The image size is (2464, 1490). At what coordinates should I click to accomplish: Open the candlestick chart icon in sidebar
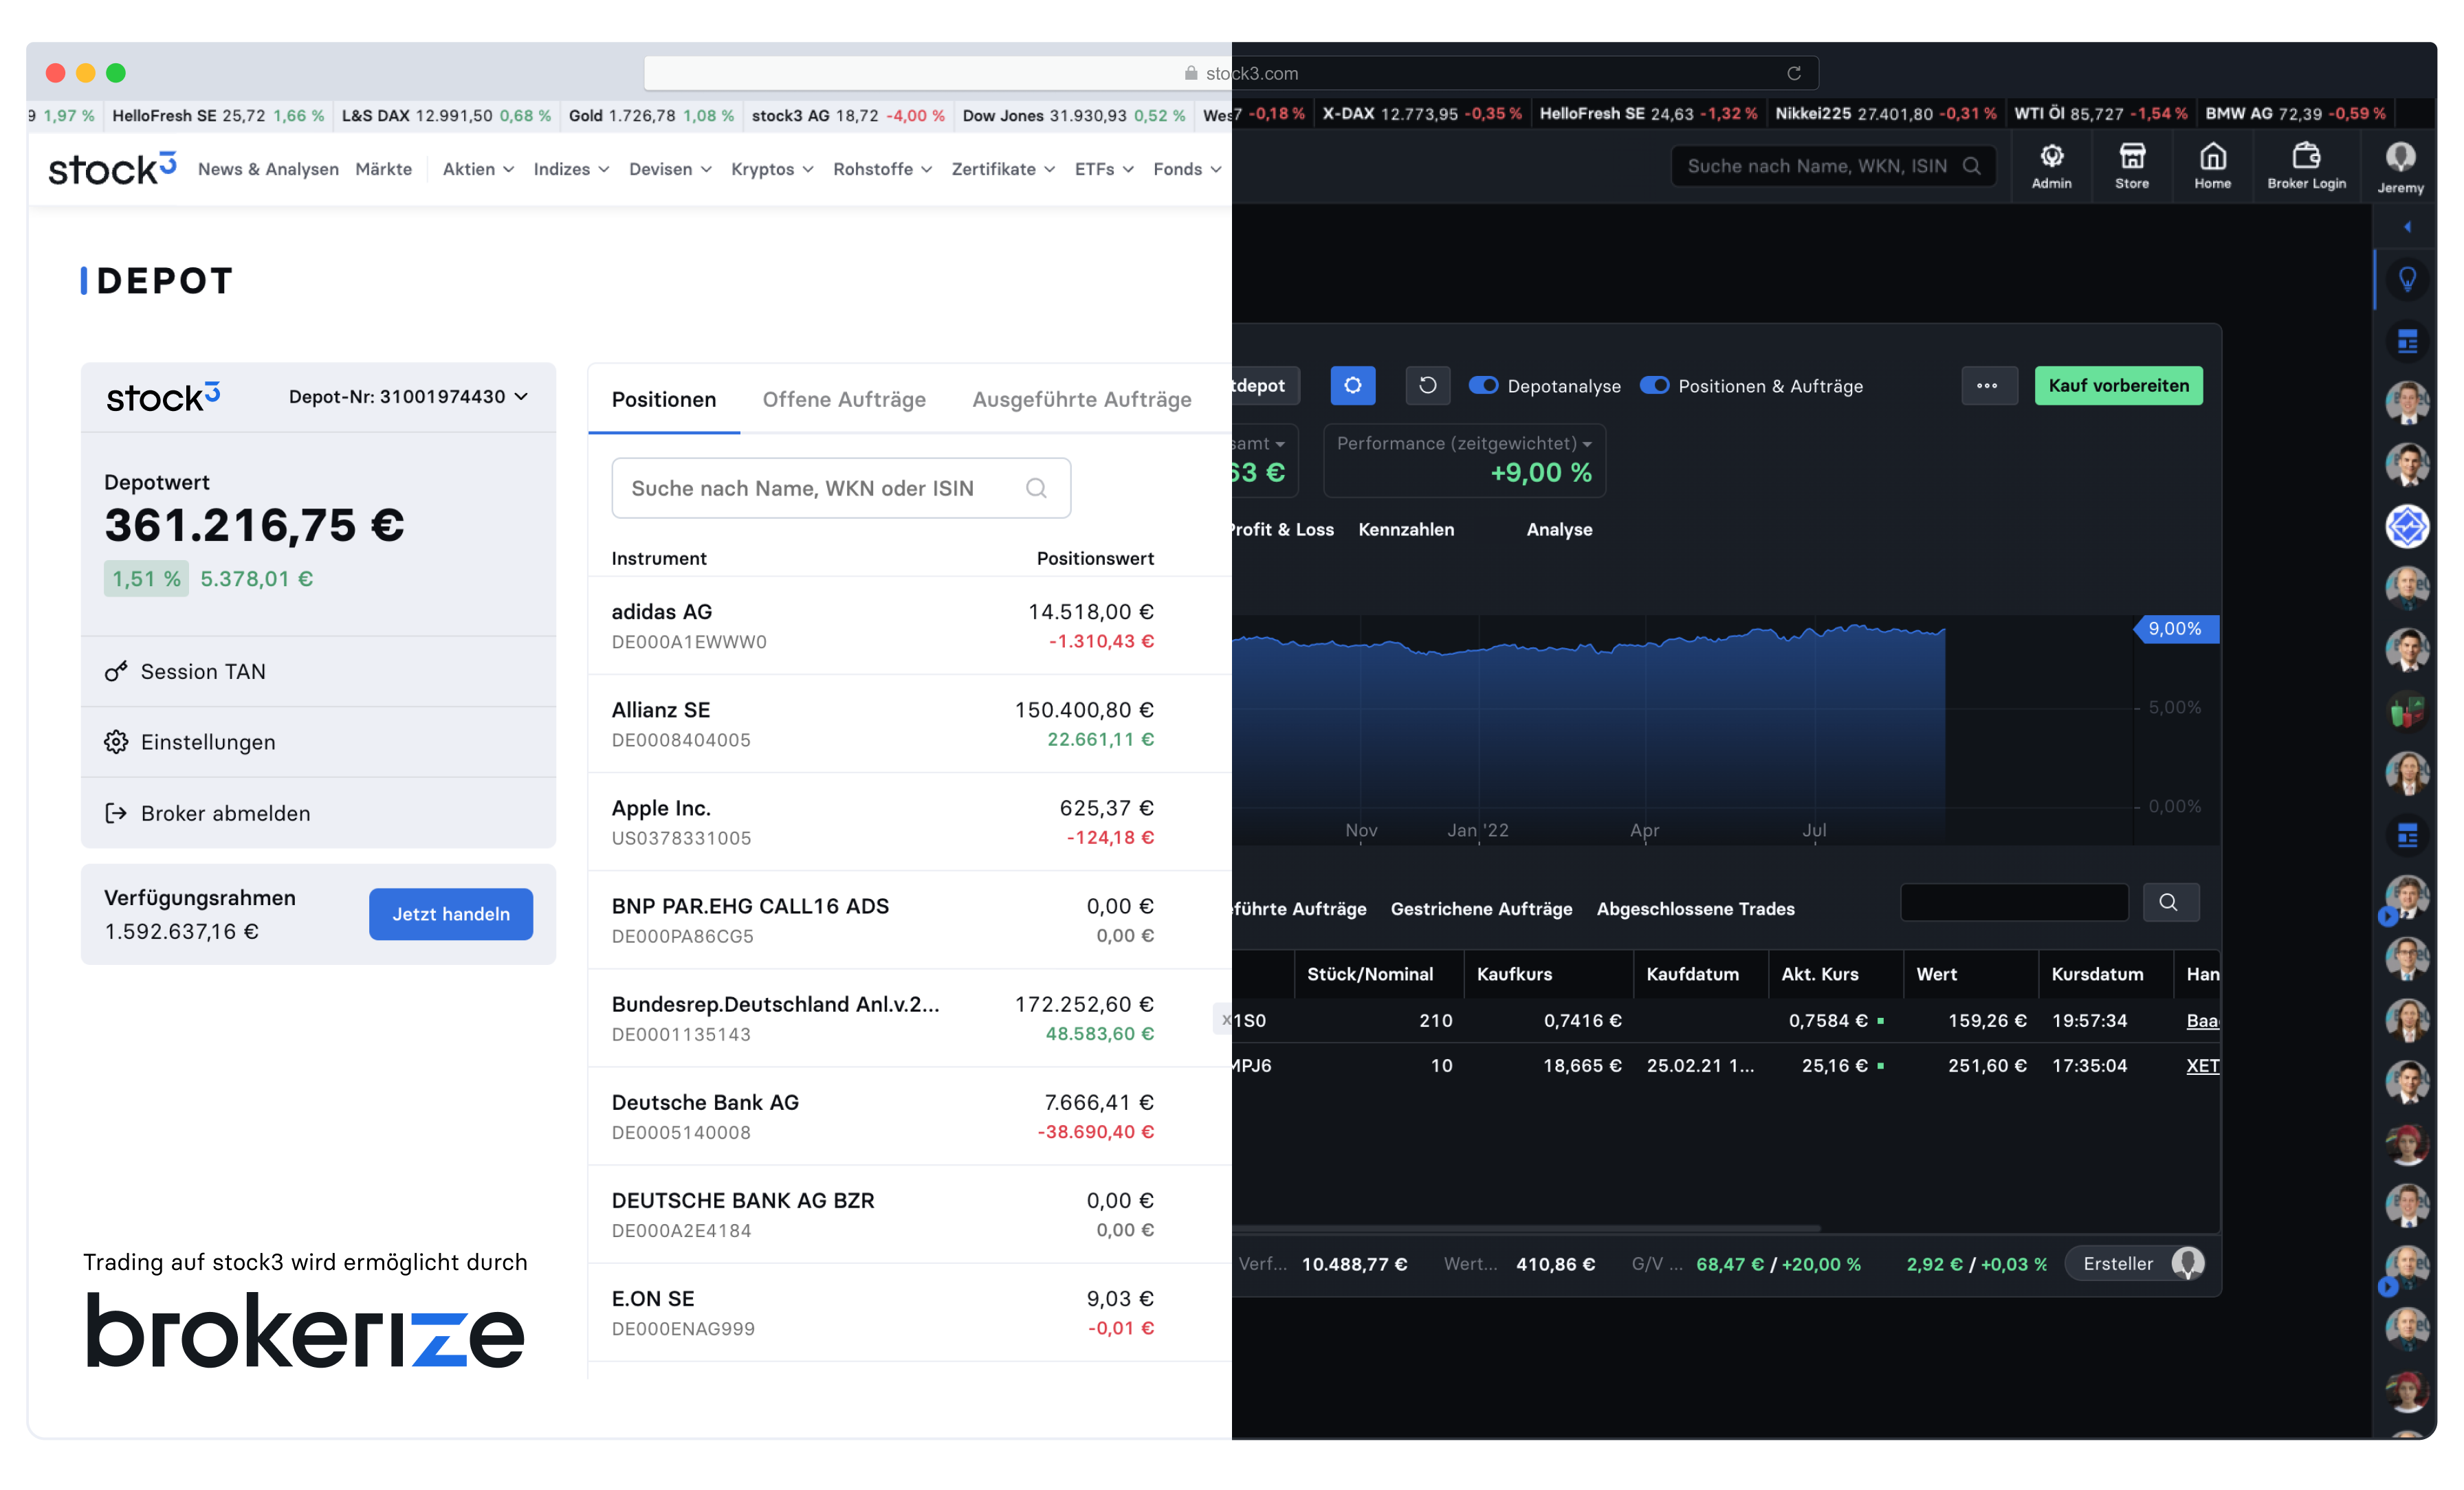click(2407, 711)
